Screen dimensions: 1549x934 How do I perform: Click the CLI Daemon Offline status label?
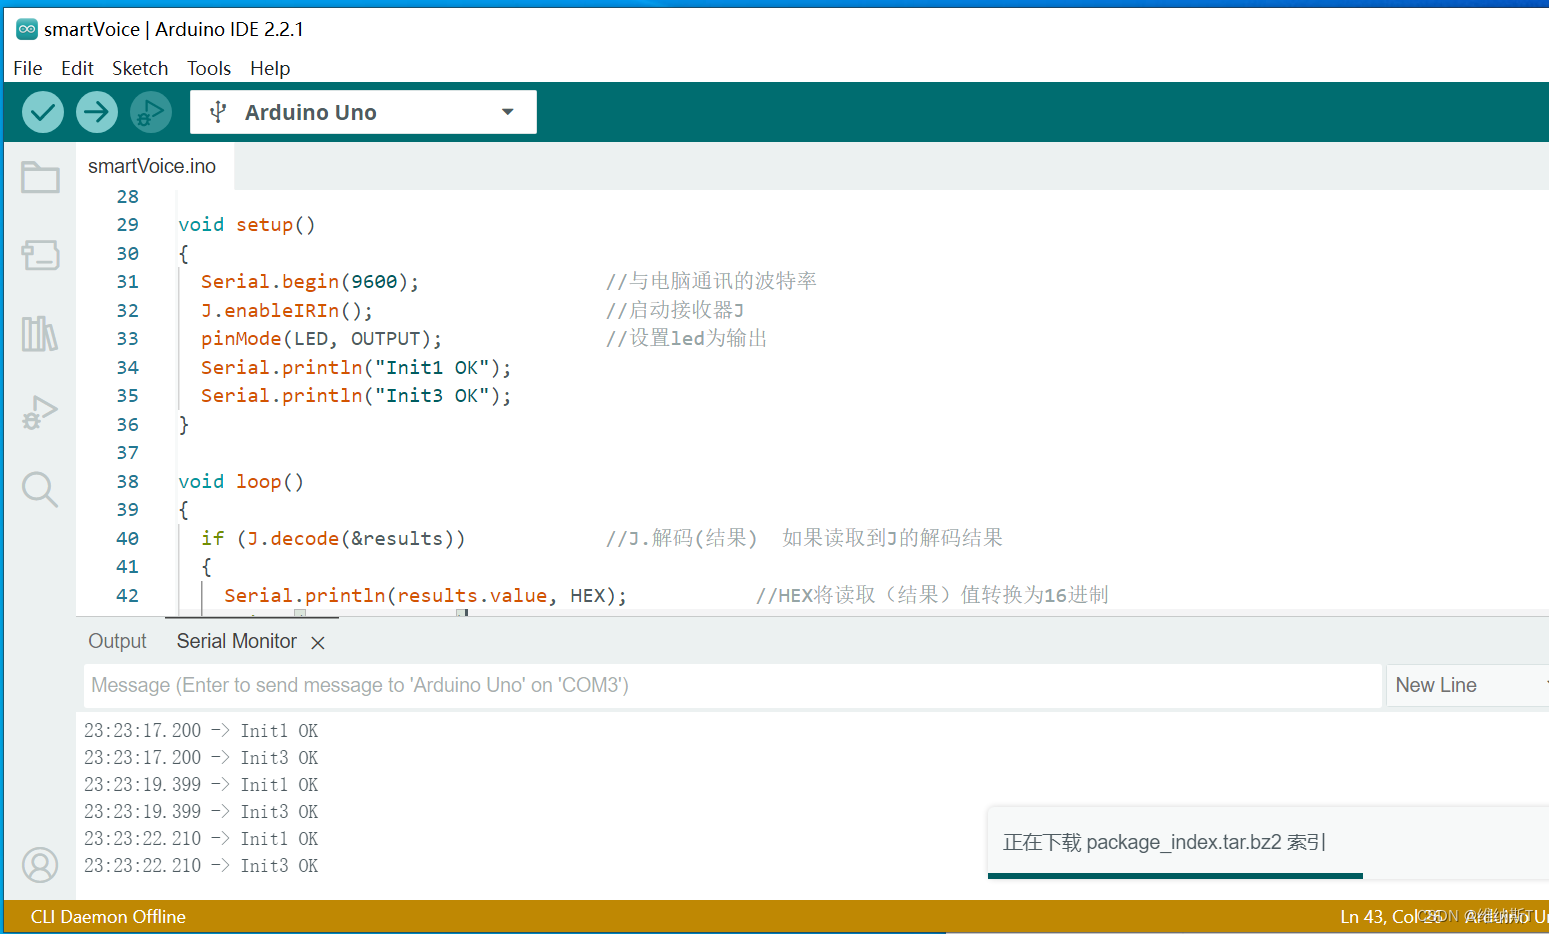coord(108,916)
